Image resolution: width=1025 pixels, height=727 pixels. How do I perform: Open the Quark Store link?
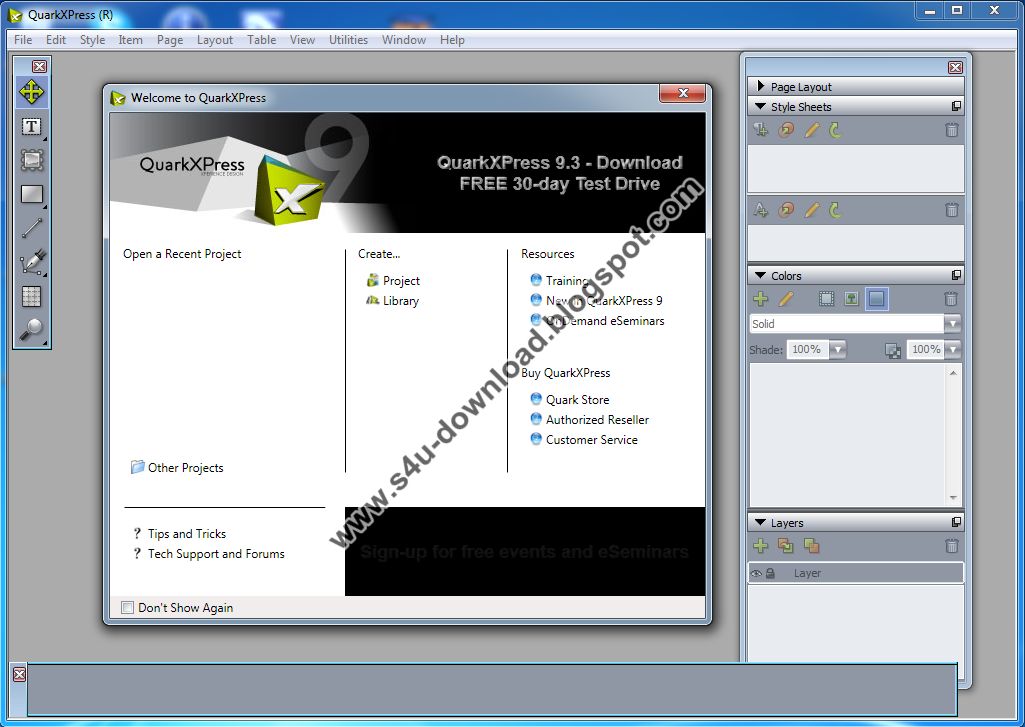[x=579, y=399]
